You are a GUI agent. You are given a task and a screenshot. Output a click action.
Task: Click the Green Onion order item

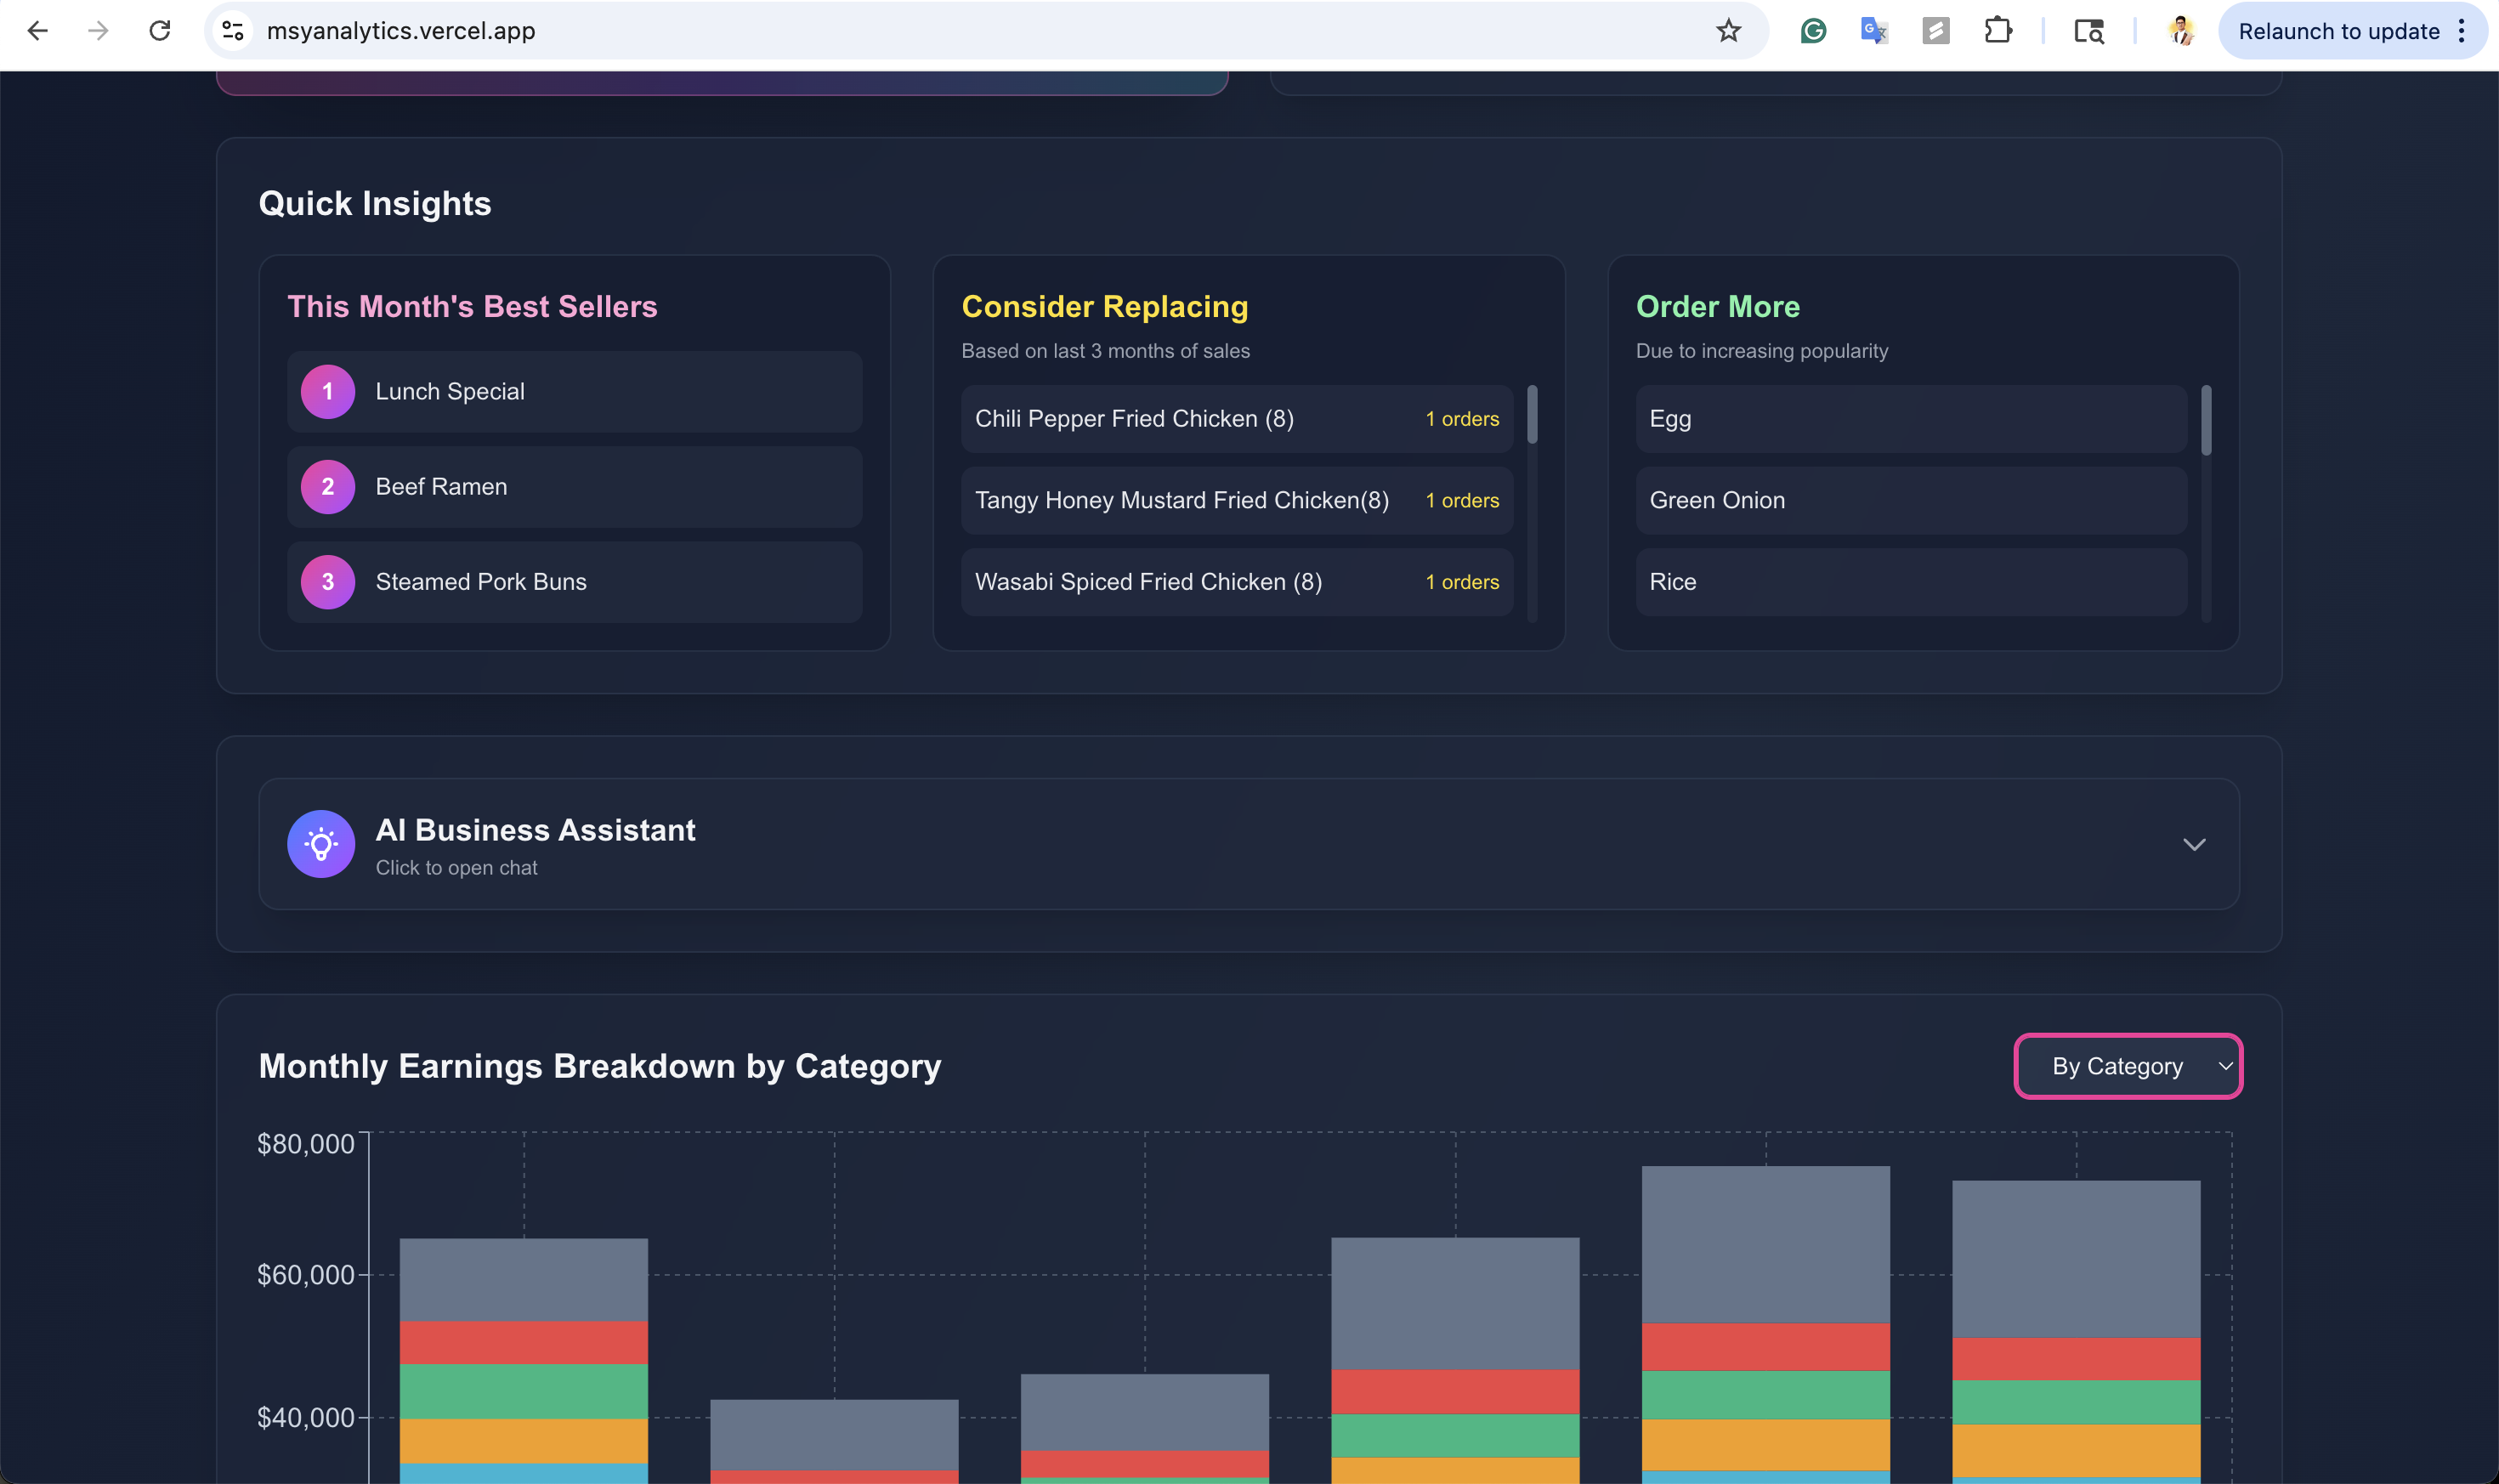1910,500
